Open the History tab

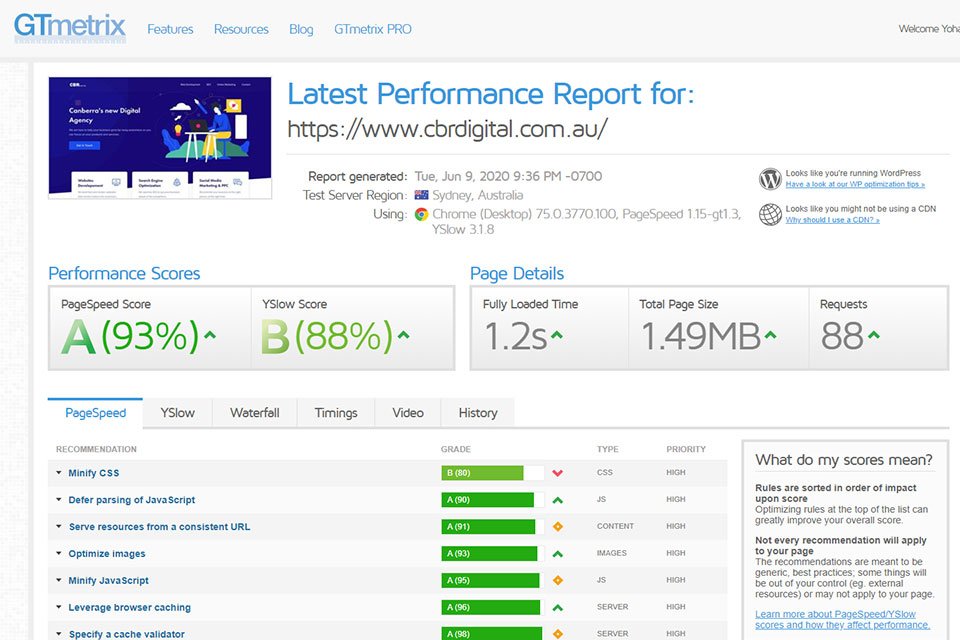pos(477,413)
